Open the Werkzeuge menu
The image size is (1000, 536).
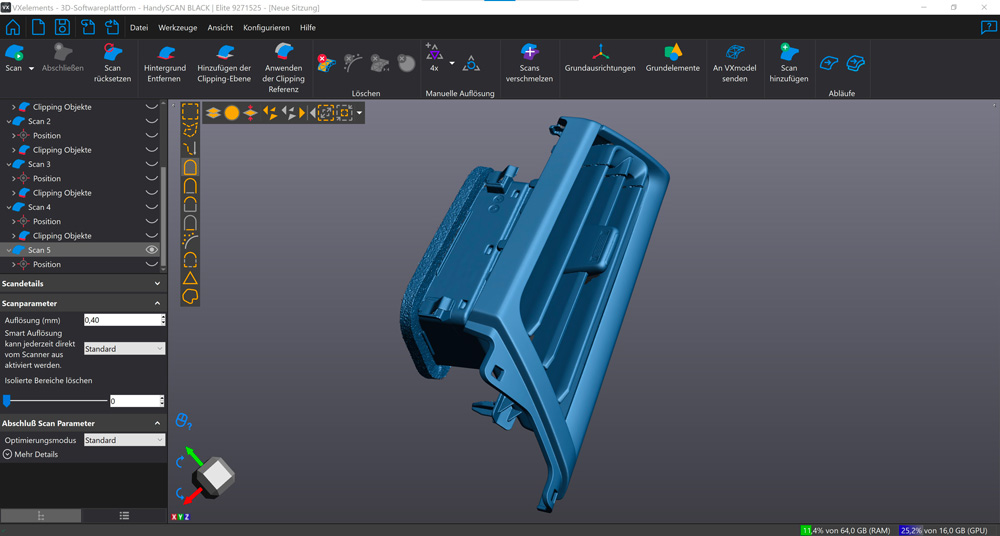click(177, 28)
